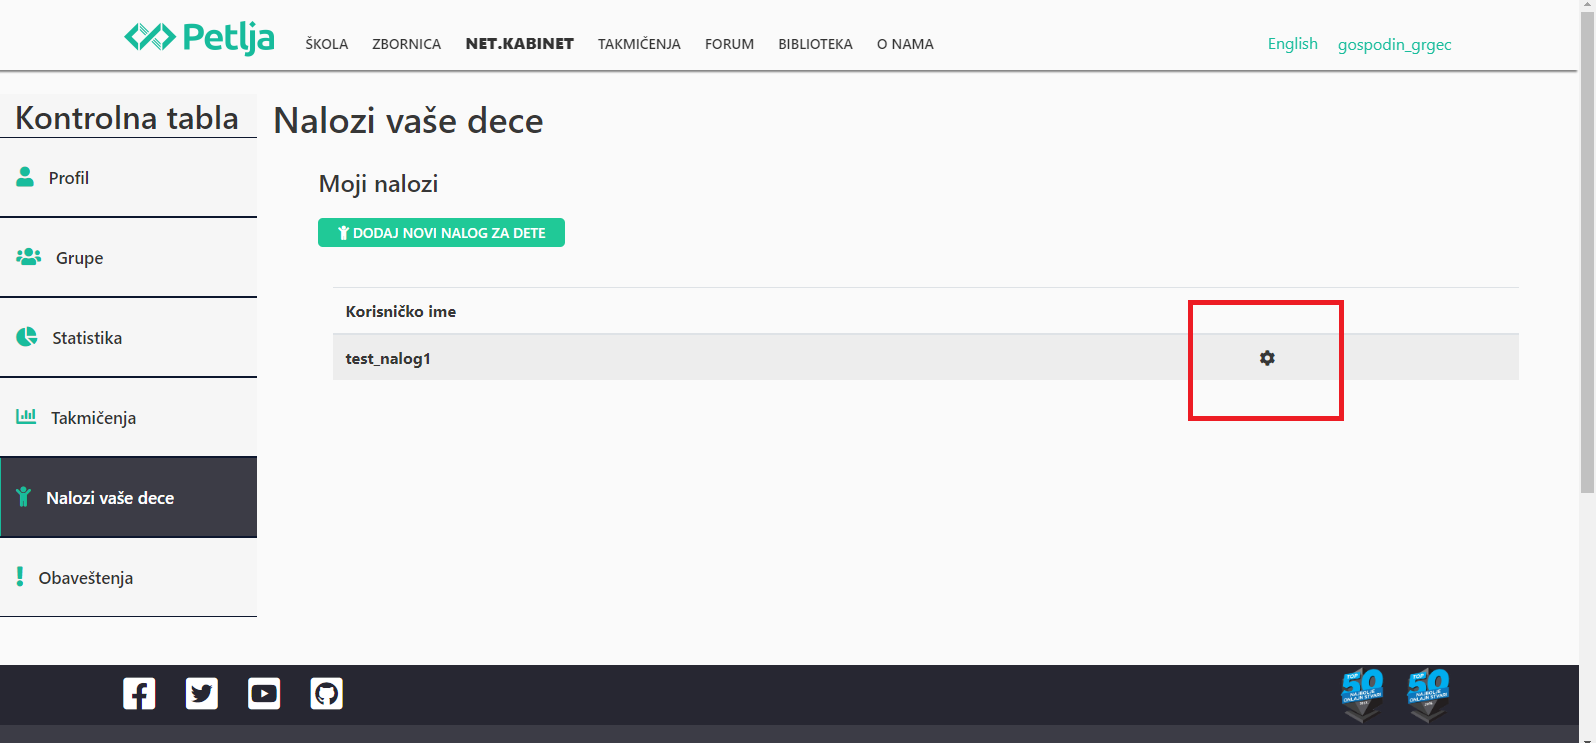Click the Statistika pie chart icon
Viewport: 1596px width, 743px height.
point(27,337)
